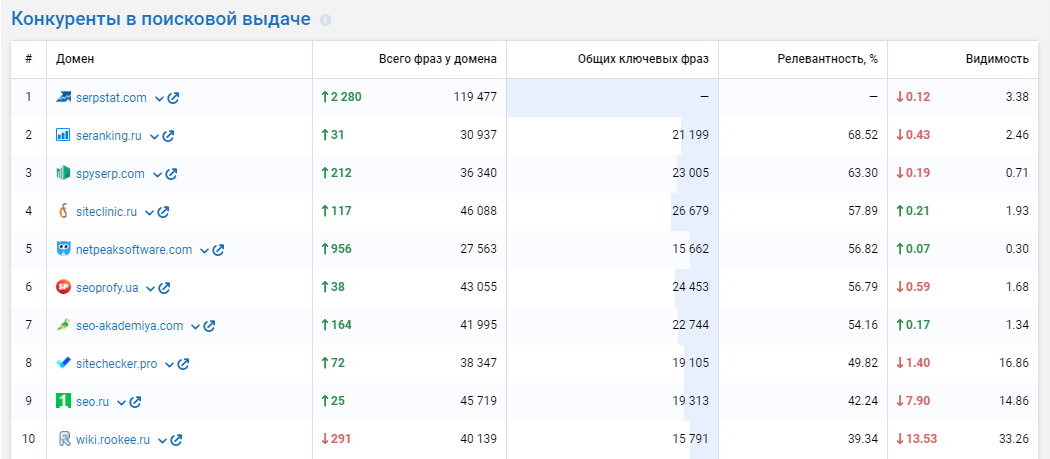Open serpstat.com external link icon
This screenshot has height=459, width=1050.
click(x=173, y=98)
